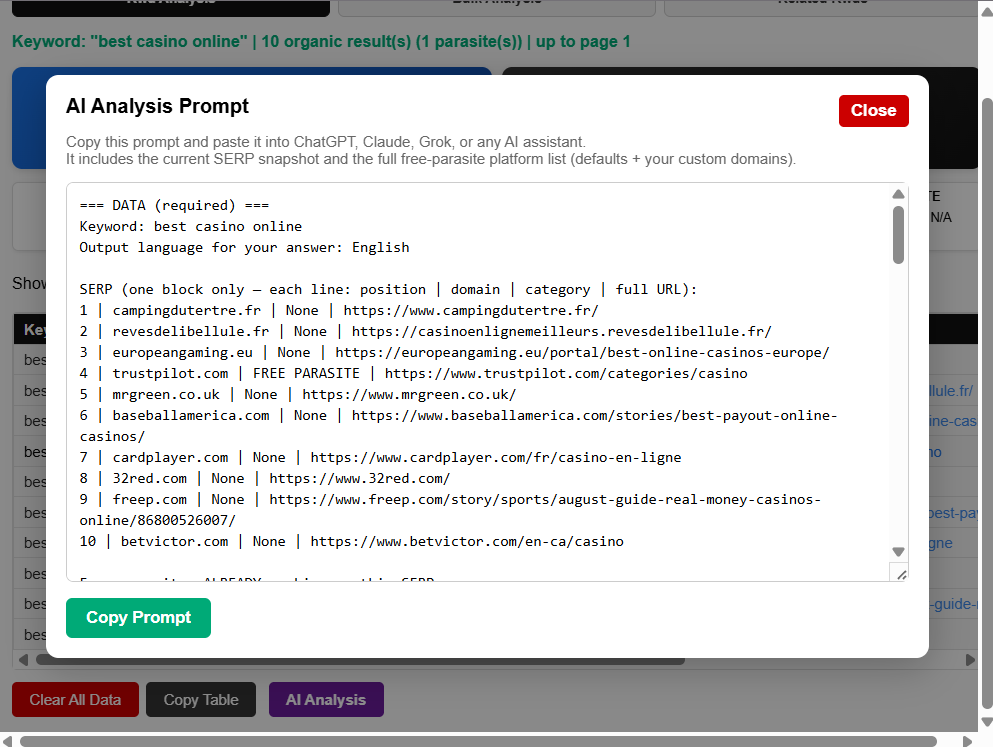Click the green Copy Prompt button
Viewport: 993px width, 747px height.
pos(138,617)
